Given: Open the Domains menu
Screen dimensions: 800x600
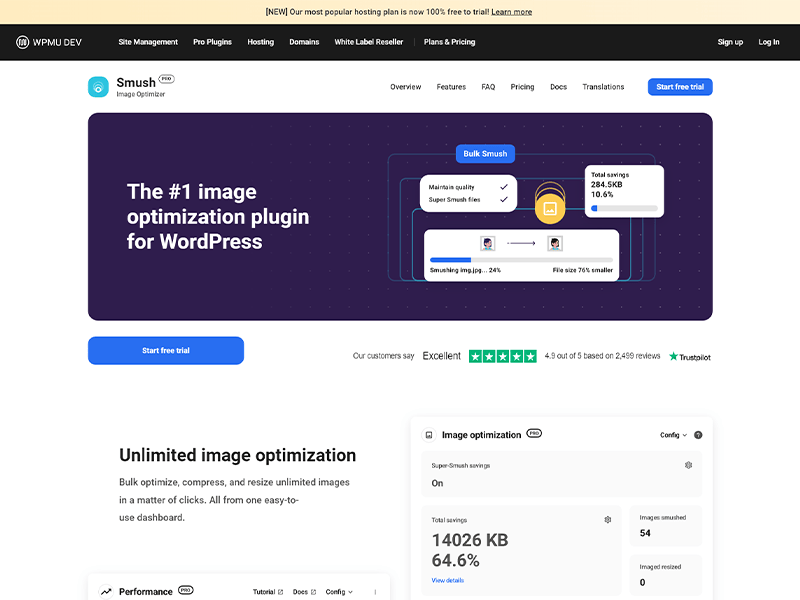Looking at the screenshot, I should click(304, 42).
